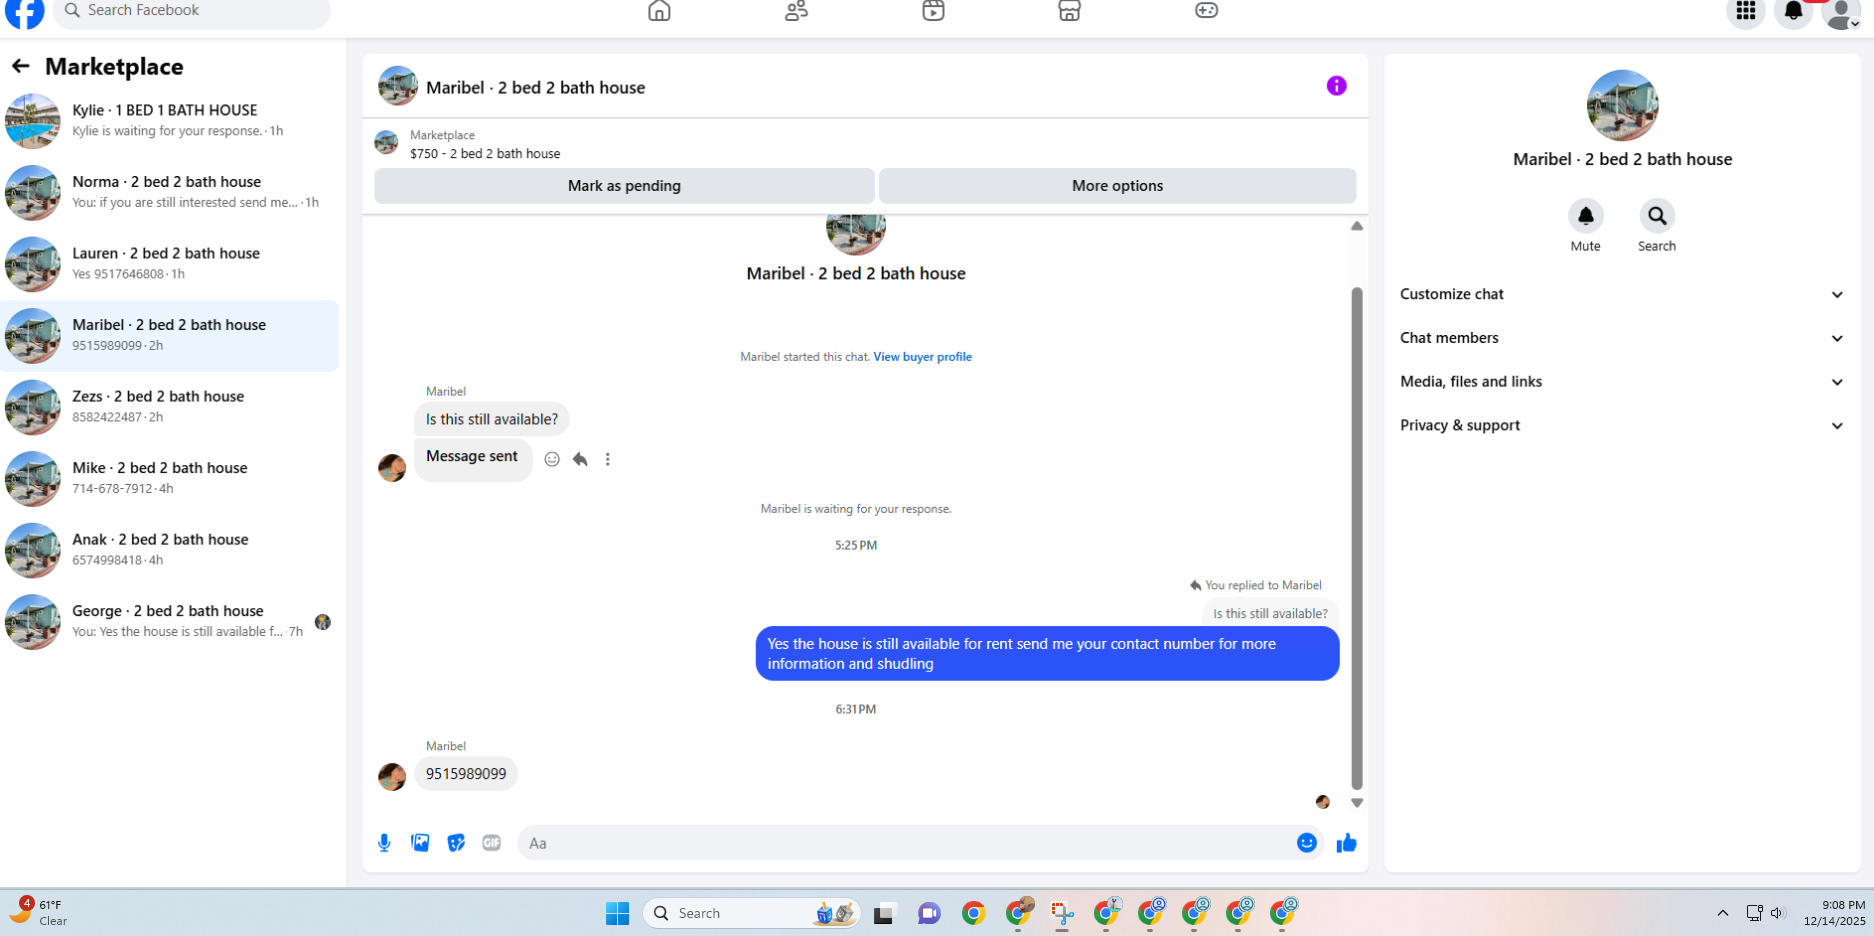Expand the Privacy & support section
Screen dimensions: 1874x936
pyautogui.click(x=1622, y=425)
